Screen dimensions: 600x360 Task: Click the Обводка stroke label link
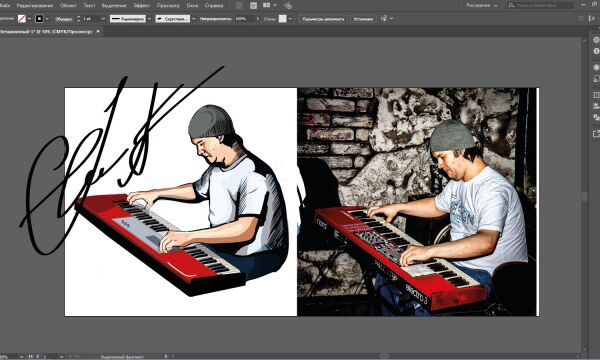coord(64,19)
